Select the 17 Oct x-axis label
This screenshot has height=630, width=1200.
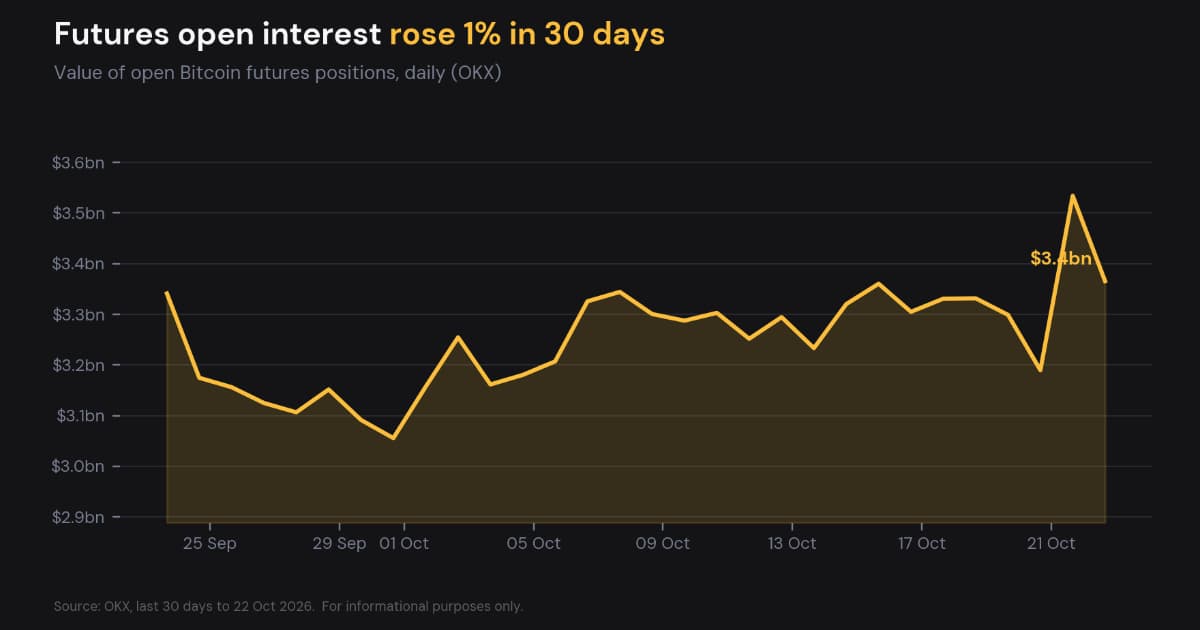coord(921,544)
